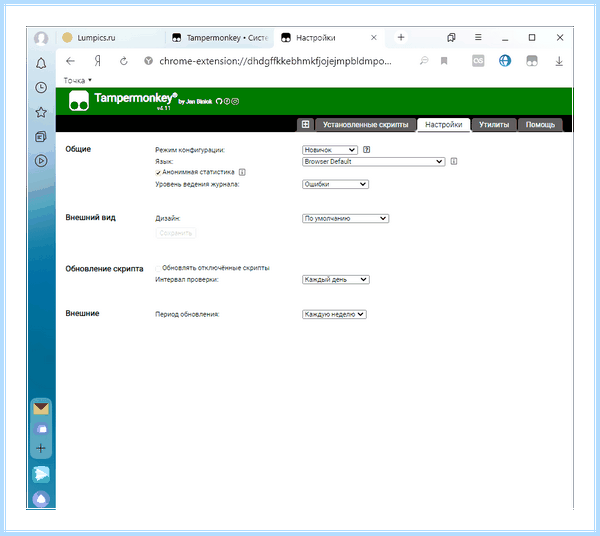The width and height of the screenshot is (600, 536).
Task: Click the Сохранить button
Action: click(176, 233)
